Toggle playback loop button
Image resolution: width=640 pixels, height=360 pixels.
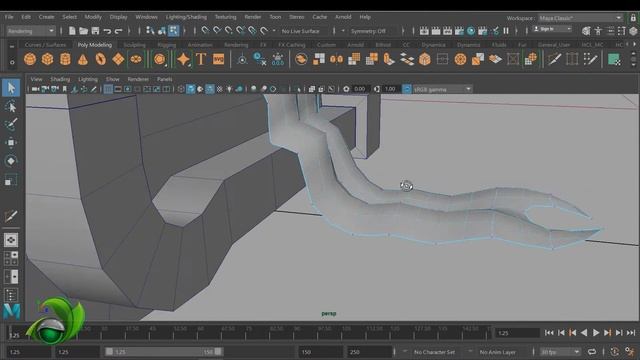point(591,352)
